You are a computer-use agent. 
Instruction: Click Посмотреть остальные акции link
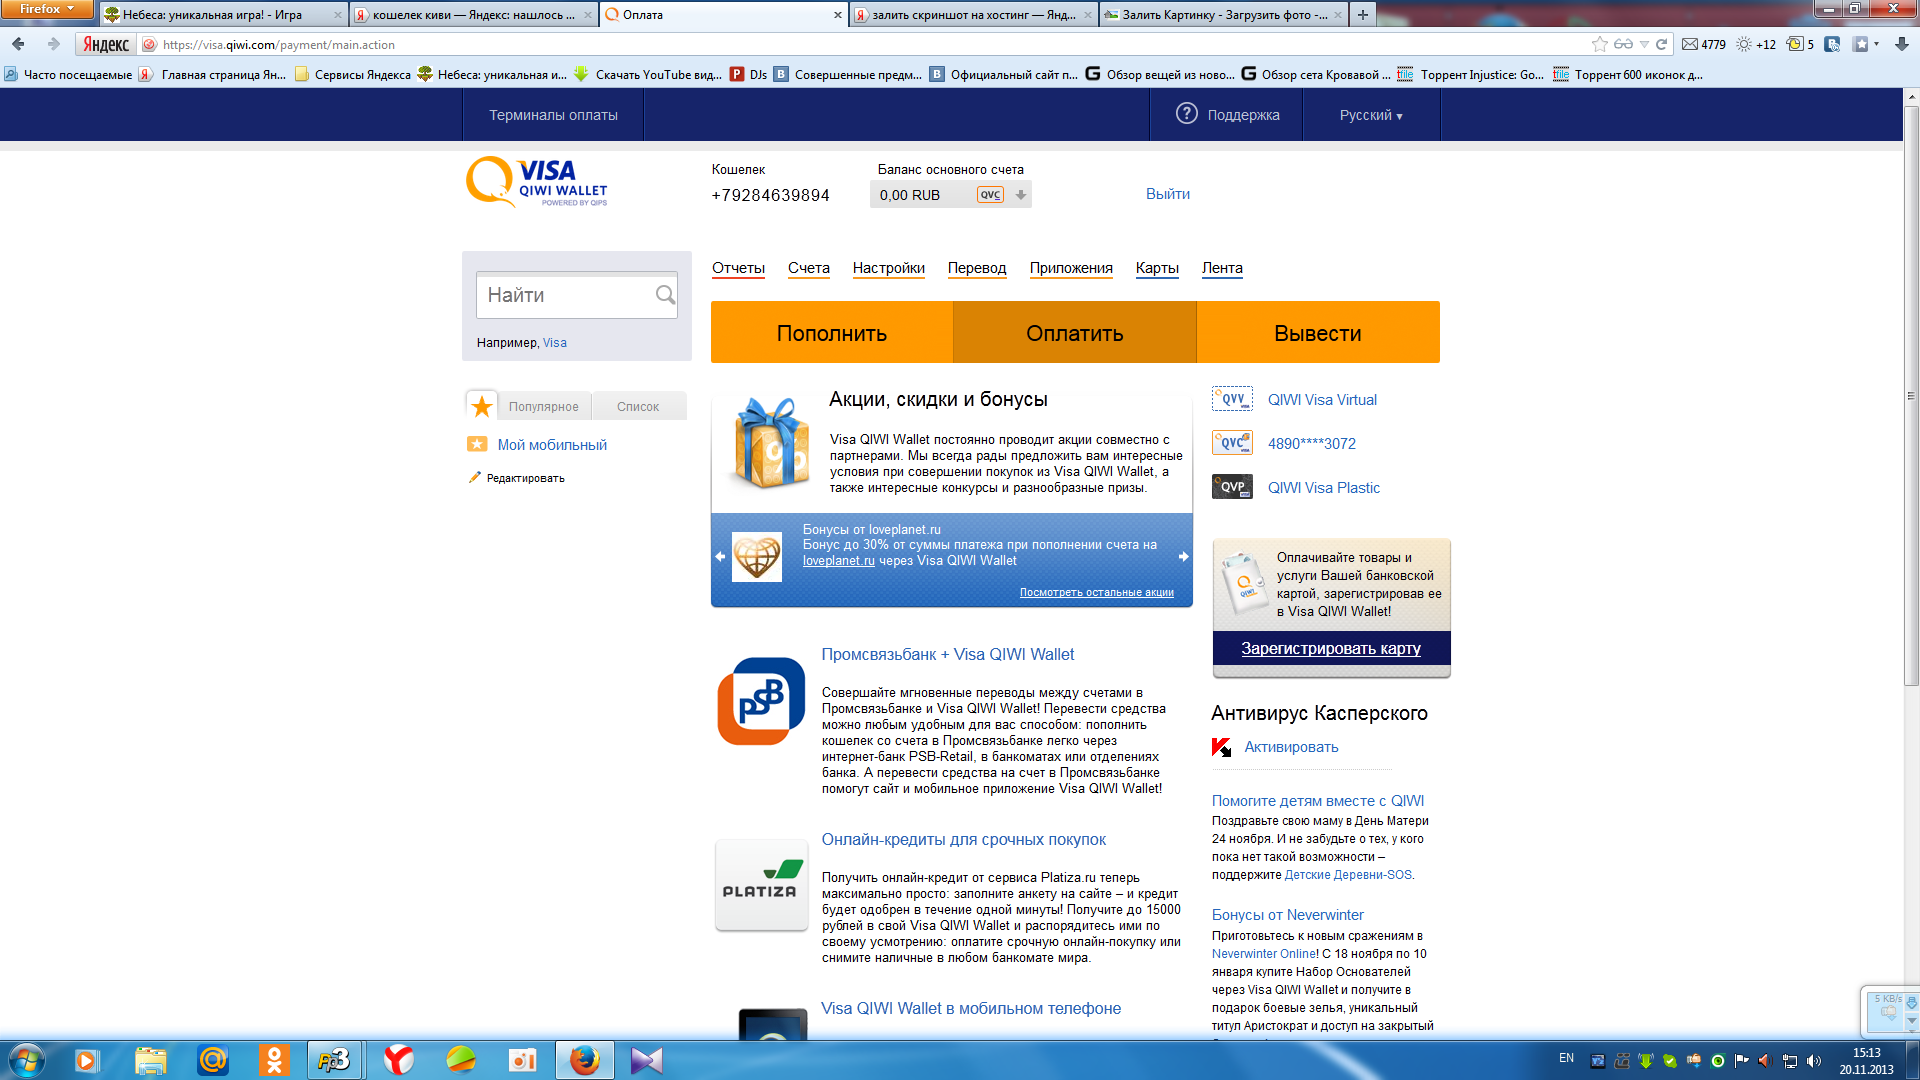click(1096, 592)
